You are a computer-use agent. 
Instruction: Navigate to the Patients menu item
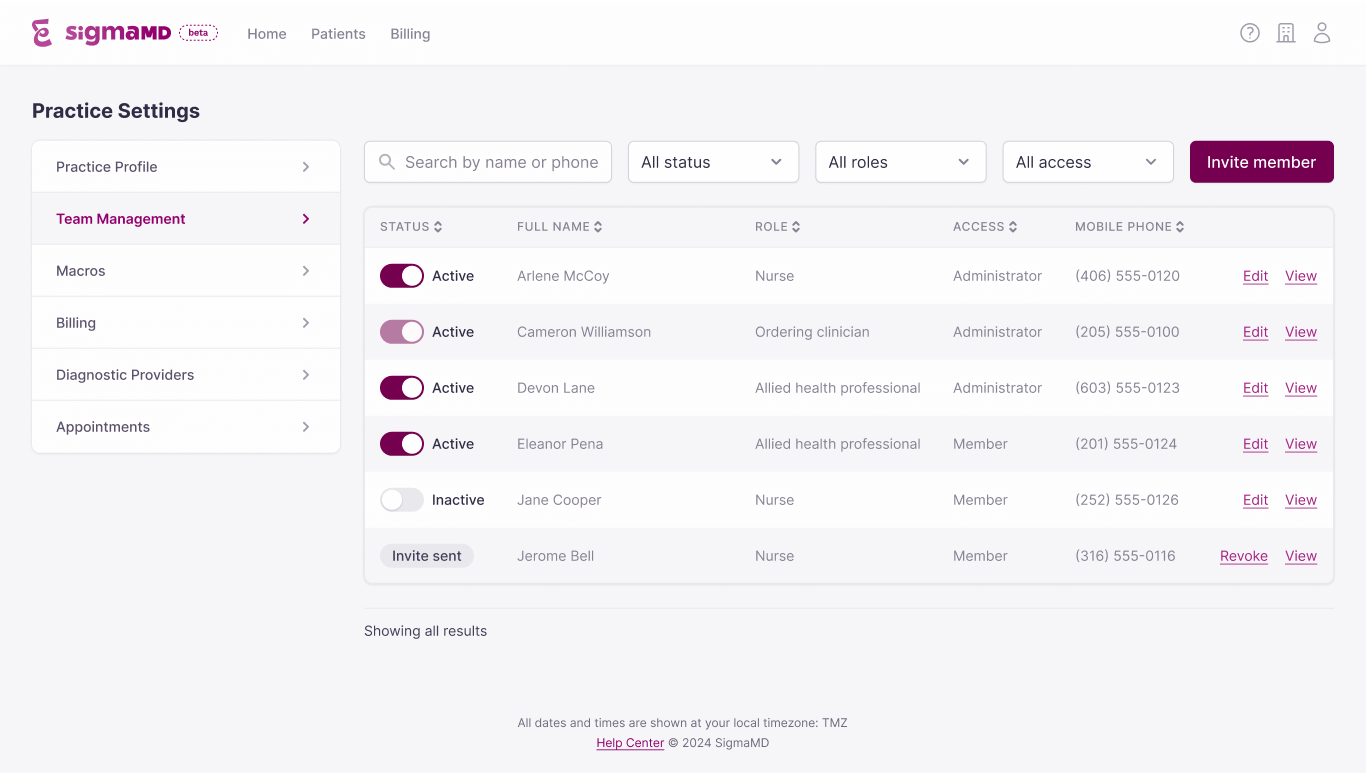338,33
